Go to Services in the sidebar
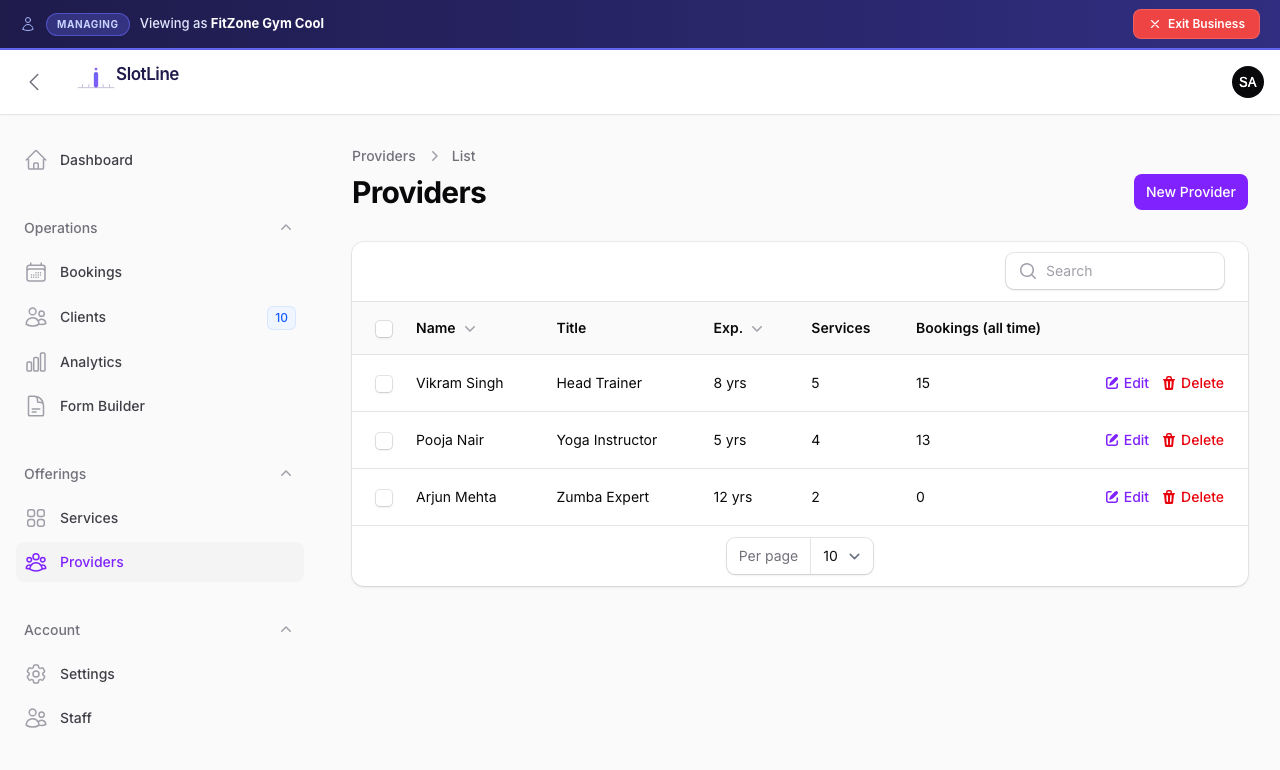 pos(160,518)
